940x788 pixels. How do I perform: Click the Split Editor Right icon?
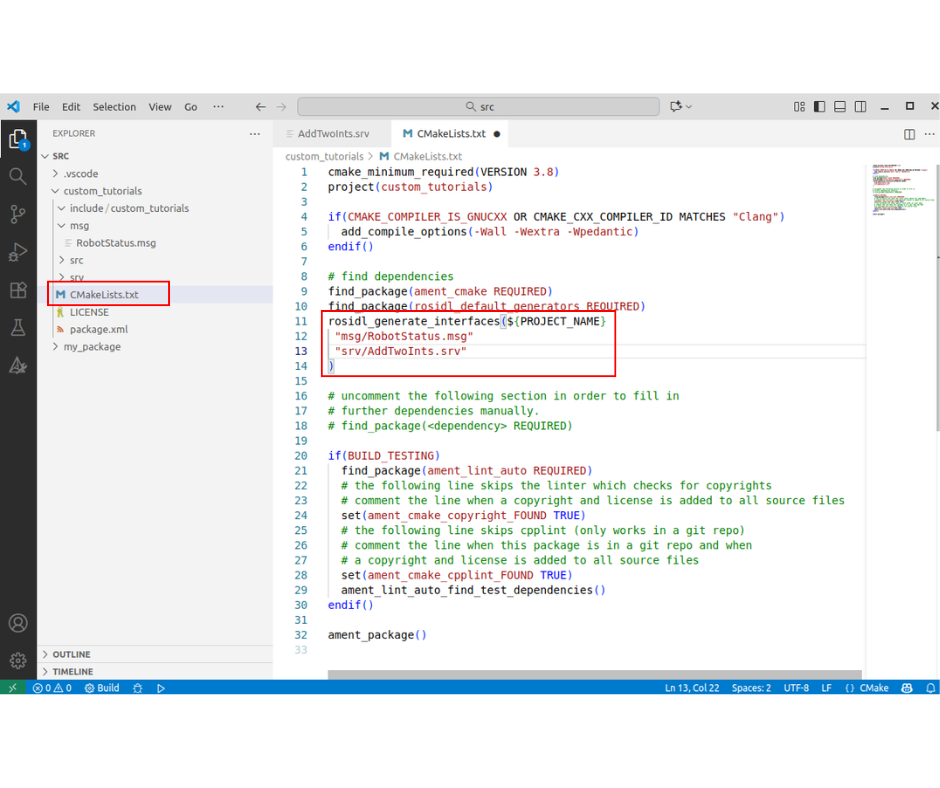pyautogui.click(x=909, y=134)
